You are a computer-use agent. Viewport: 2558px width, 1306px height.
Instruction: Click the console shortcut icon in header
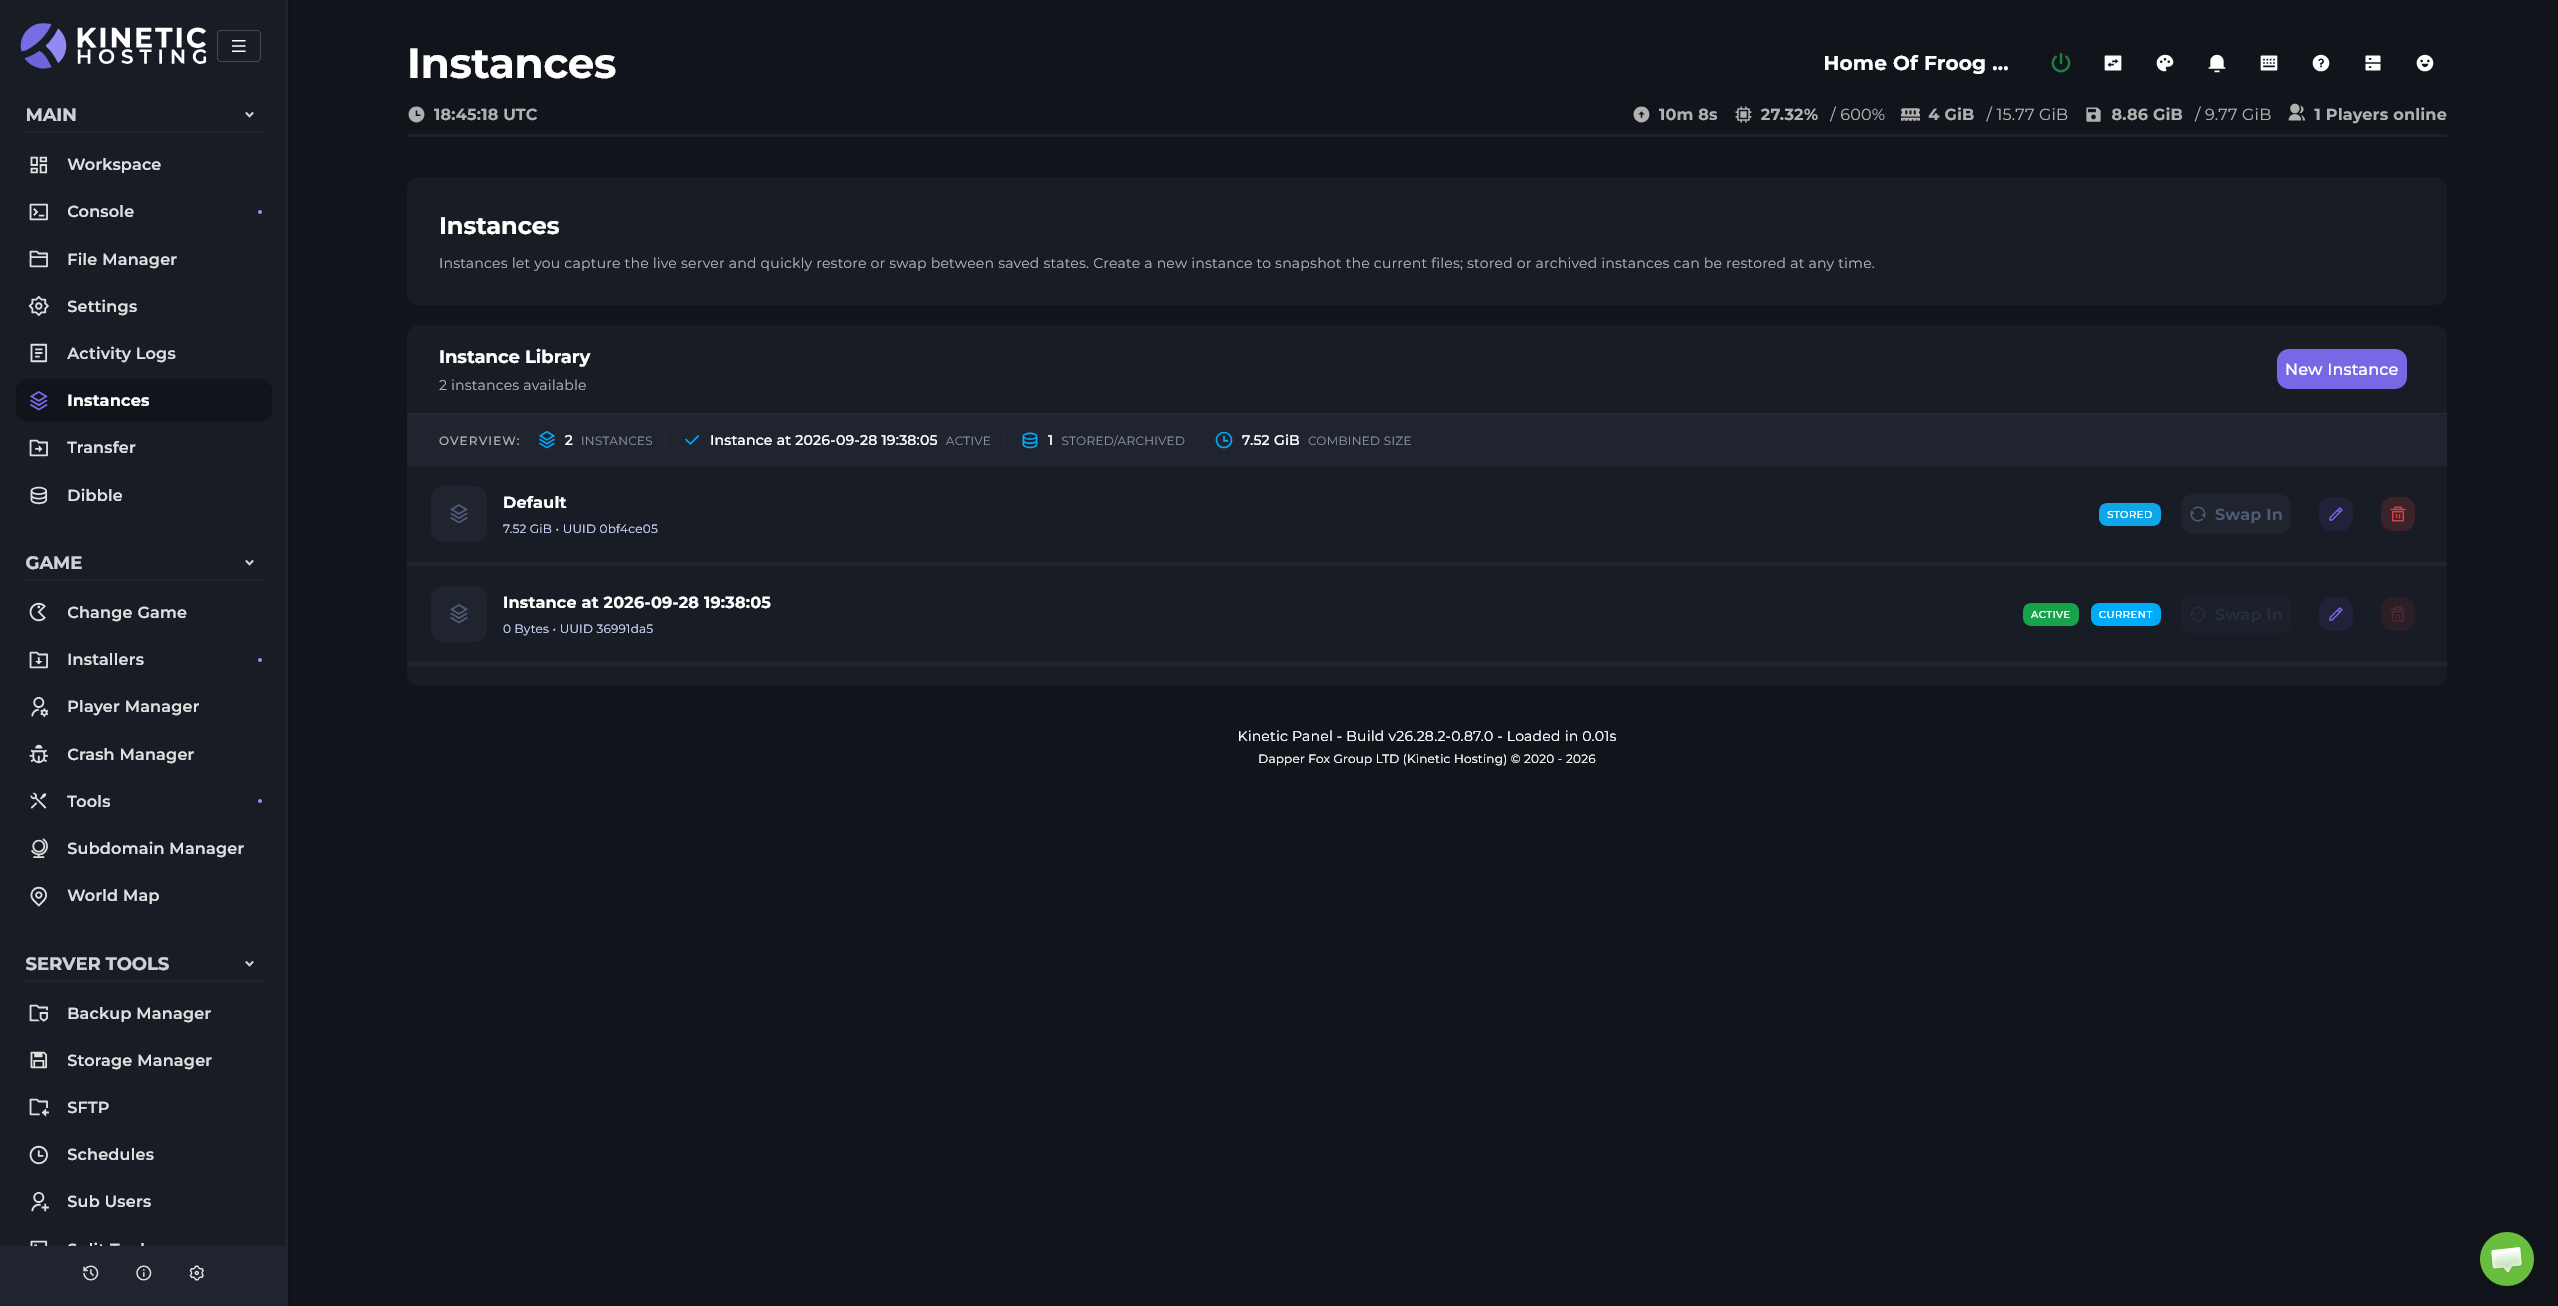(2113, 63)
